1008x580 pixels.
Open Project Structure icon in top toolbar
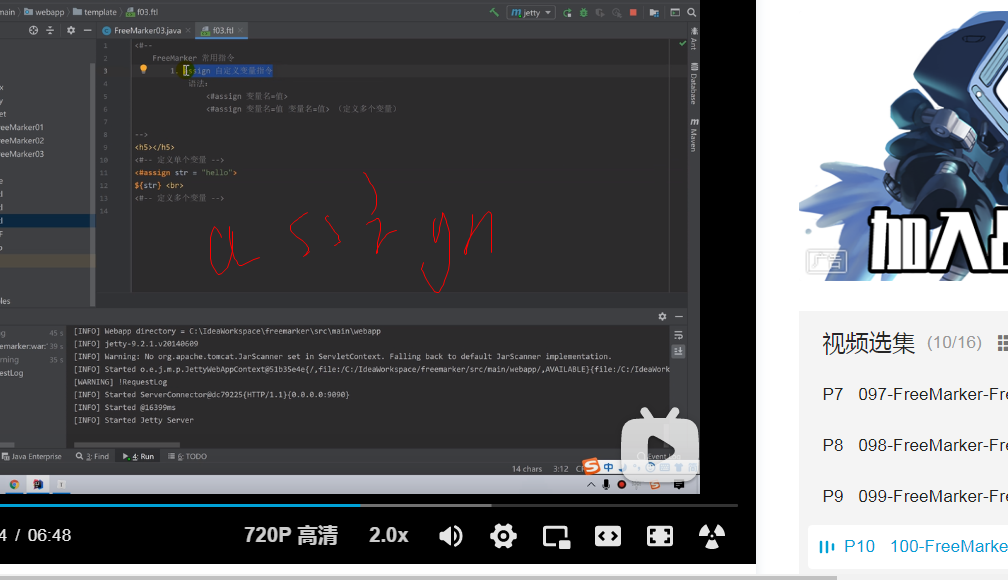[654, 12]
